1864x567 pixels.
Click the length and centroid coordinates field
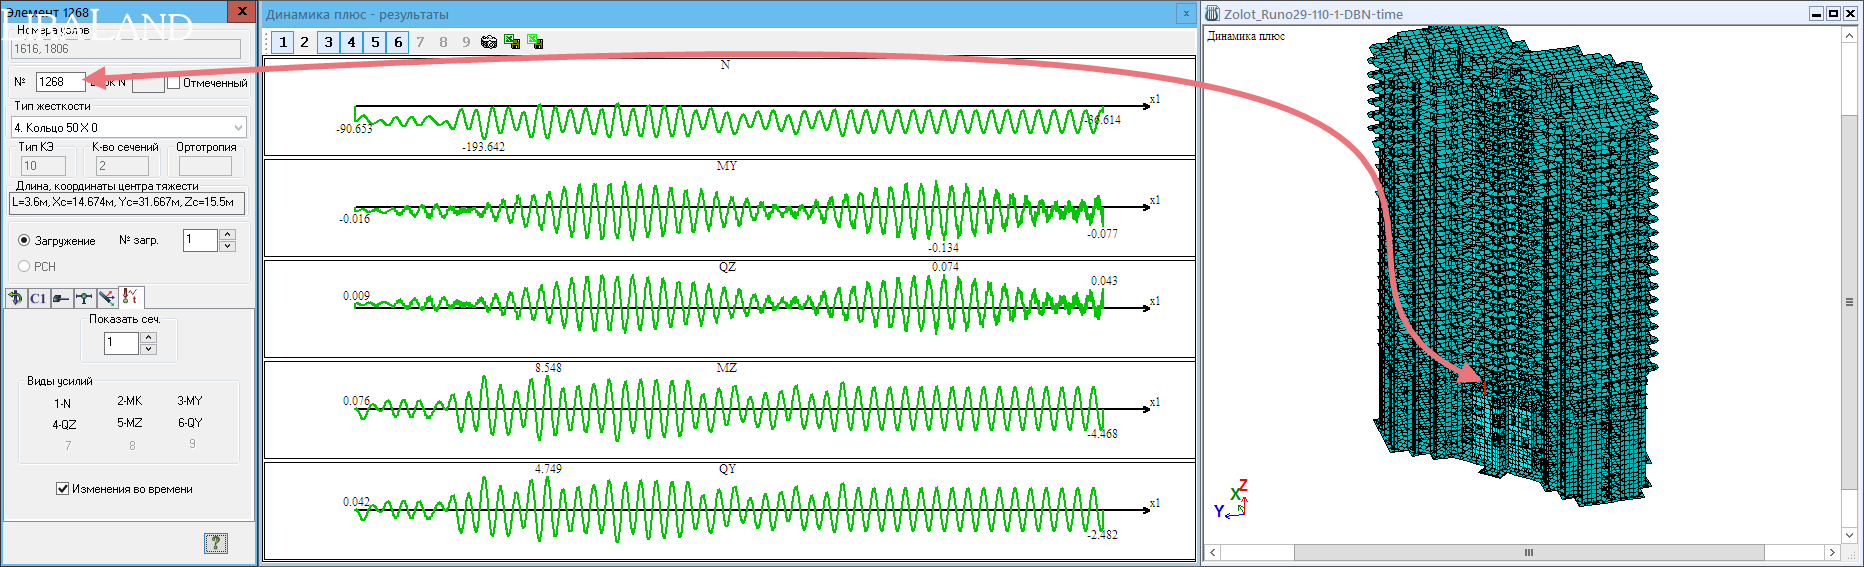(x=128, y=203)
